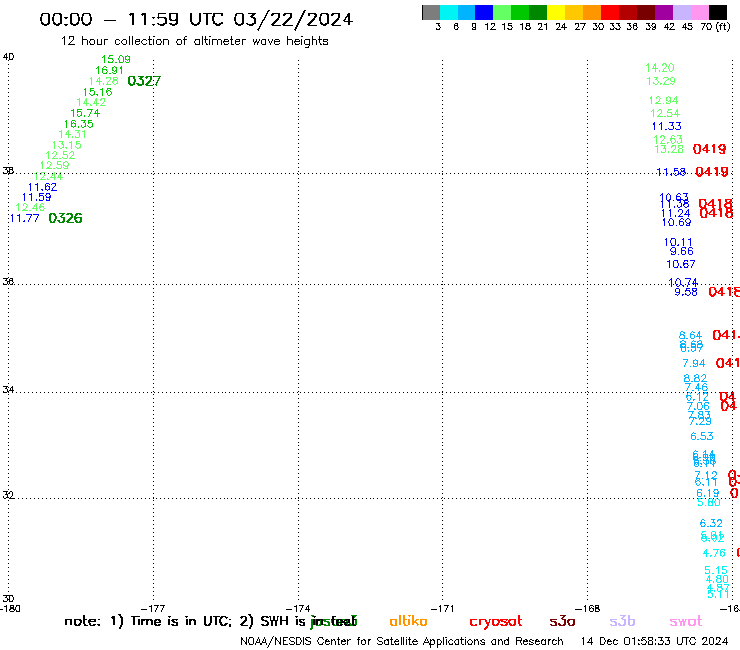740x650 pixels.
Task: Click the yellow swatch in the color scale
Action: click(x=556, y=12)
